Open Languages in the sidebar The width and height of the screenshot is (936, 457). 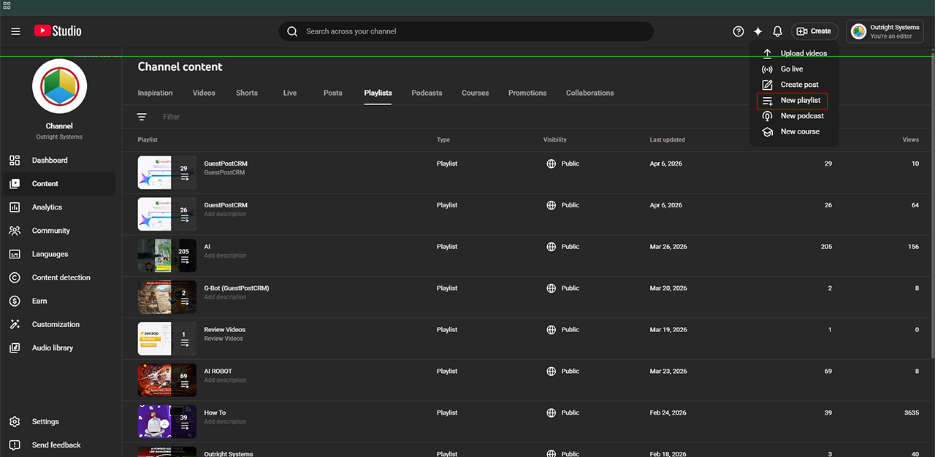pyautogui.click(x=60, y=254)
